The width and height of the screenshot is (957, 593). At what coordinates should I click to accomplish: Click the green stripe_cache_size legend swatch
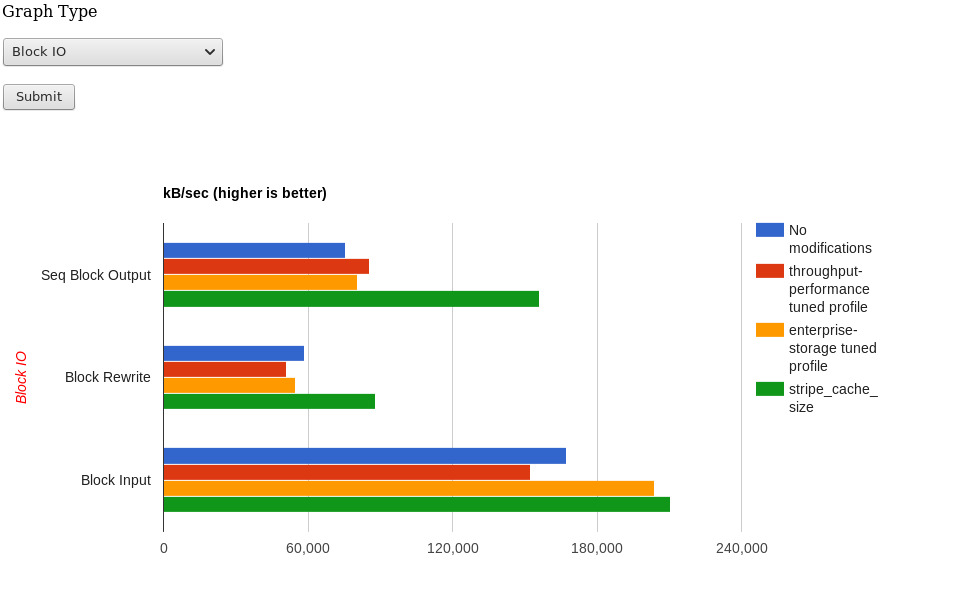pos(769,389)
